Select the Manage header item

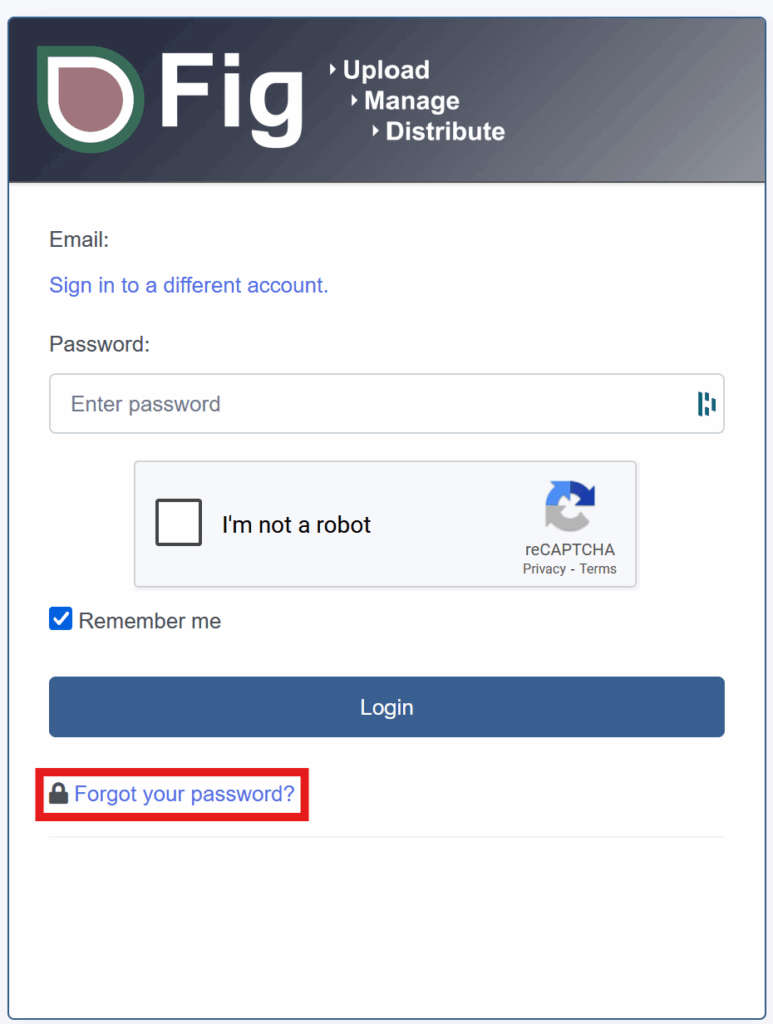click(x=412, y=101)
